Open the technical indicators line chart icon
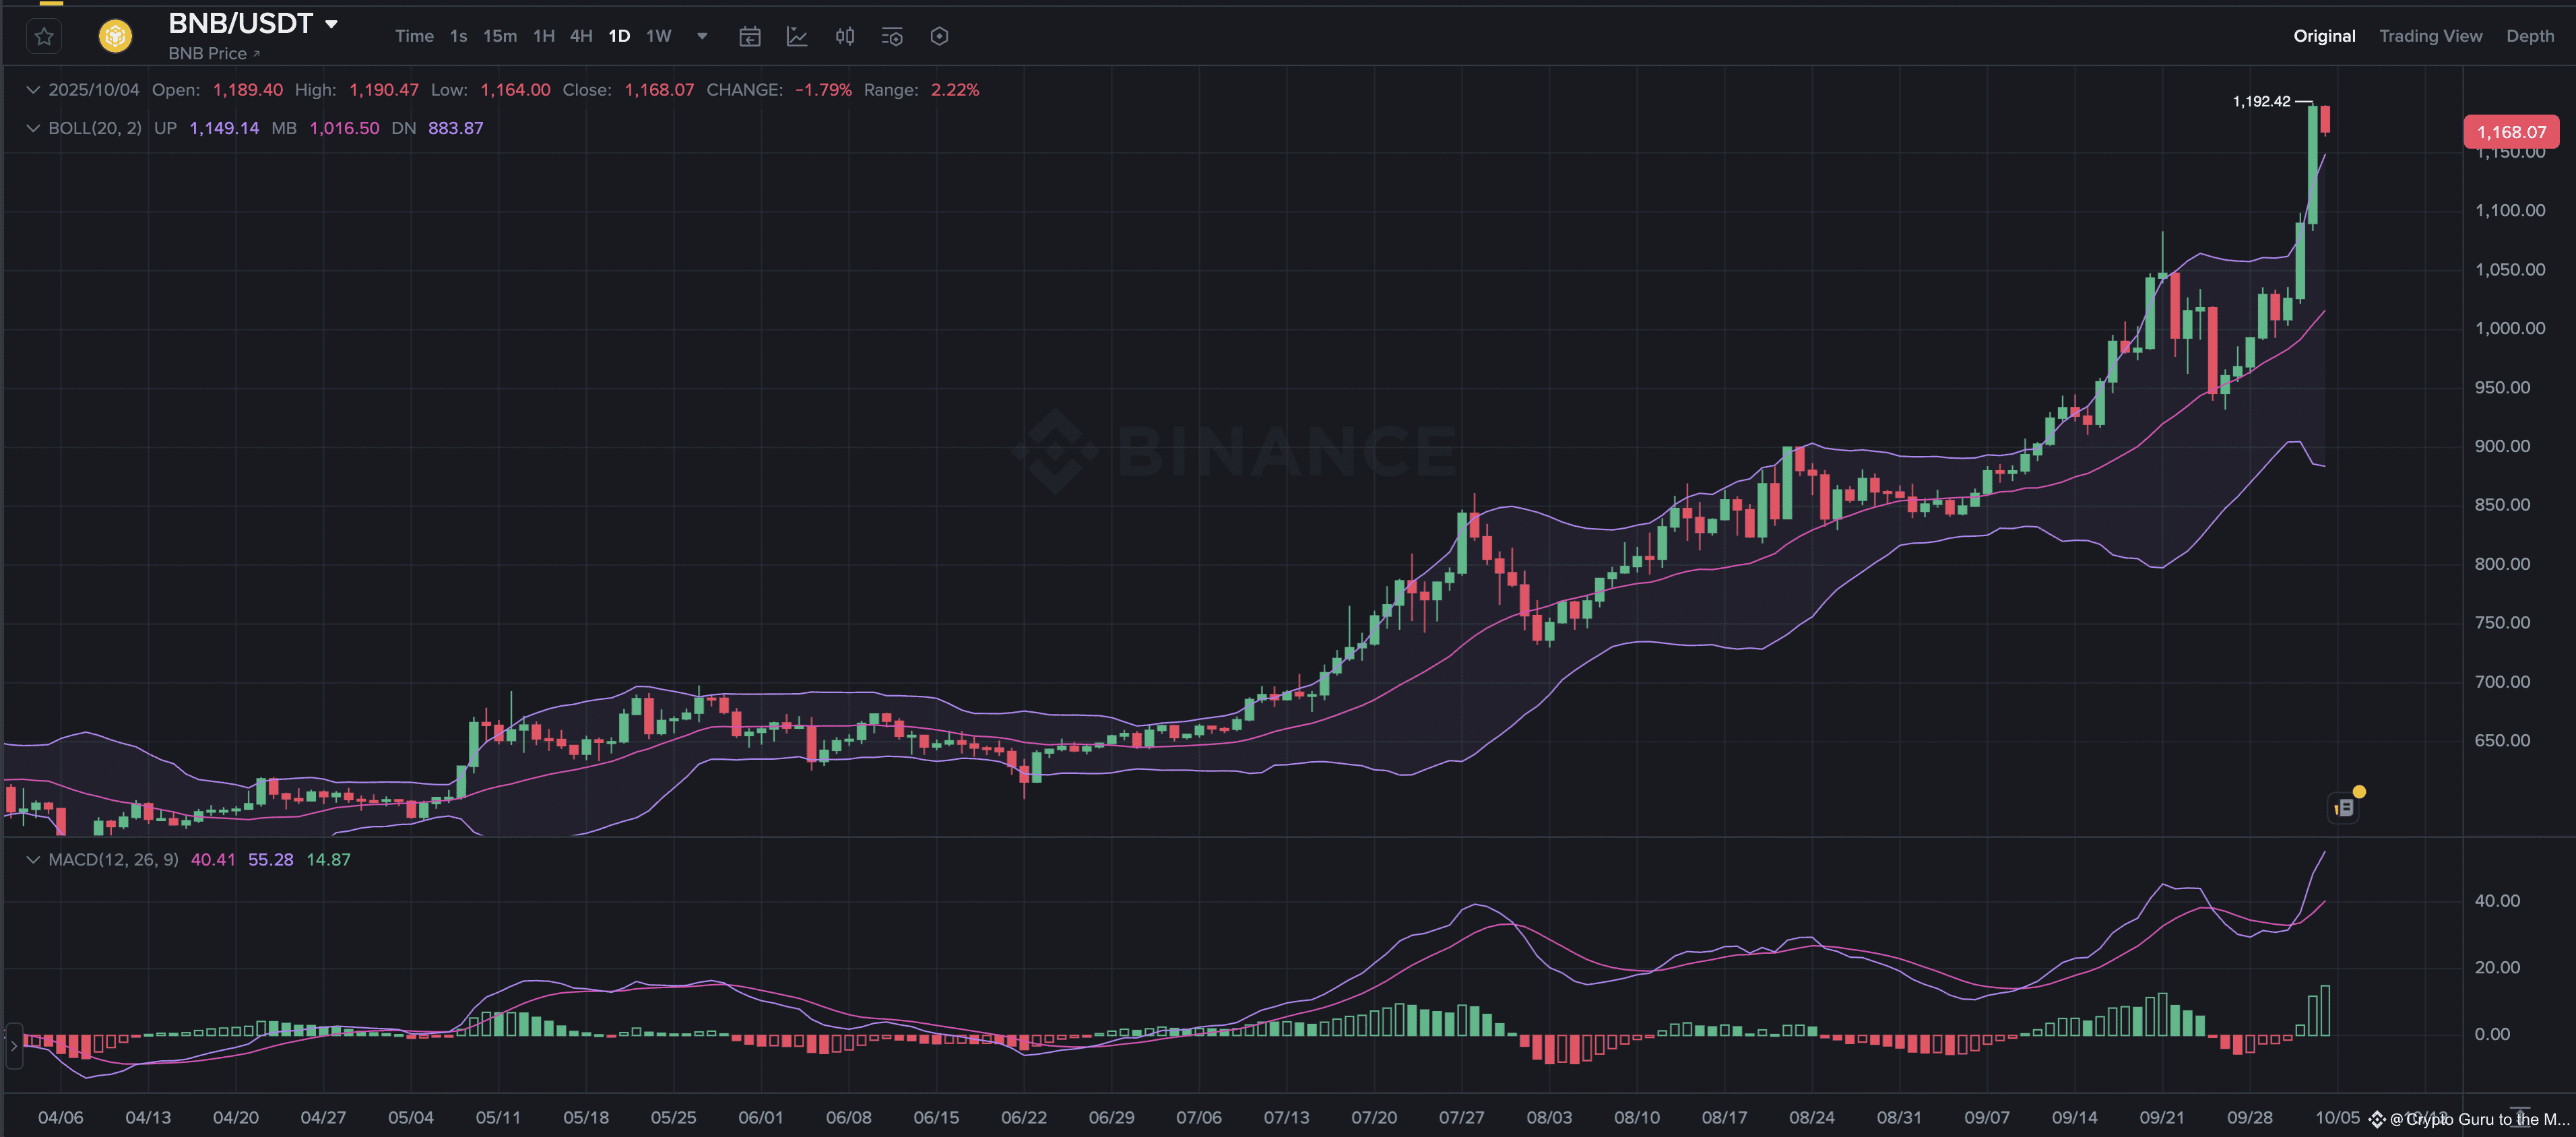The width and height of the screenshot is (2576, 1137). [797, 37]
